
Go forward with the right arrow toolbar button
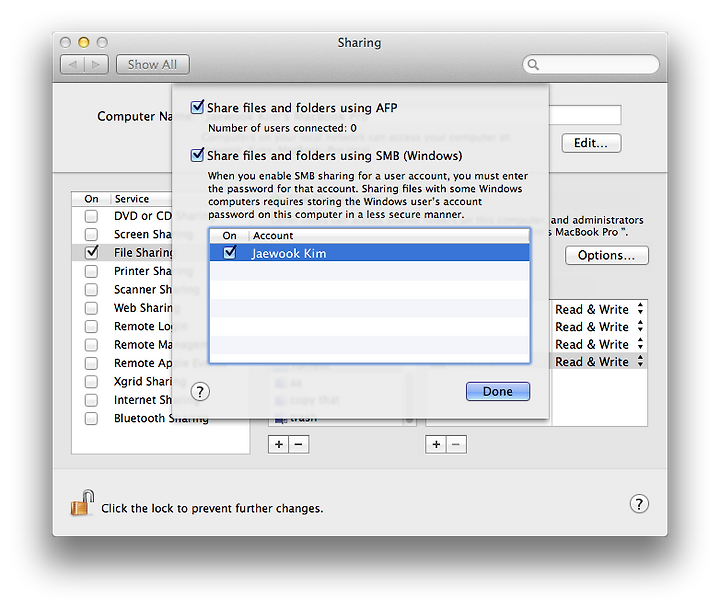[96, 64]
